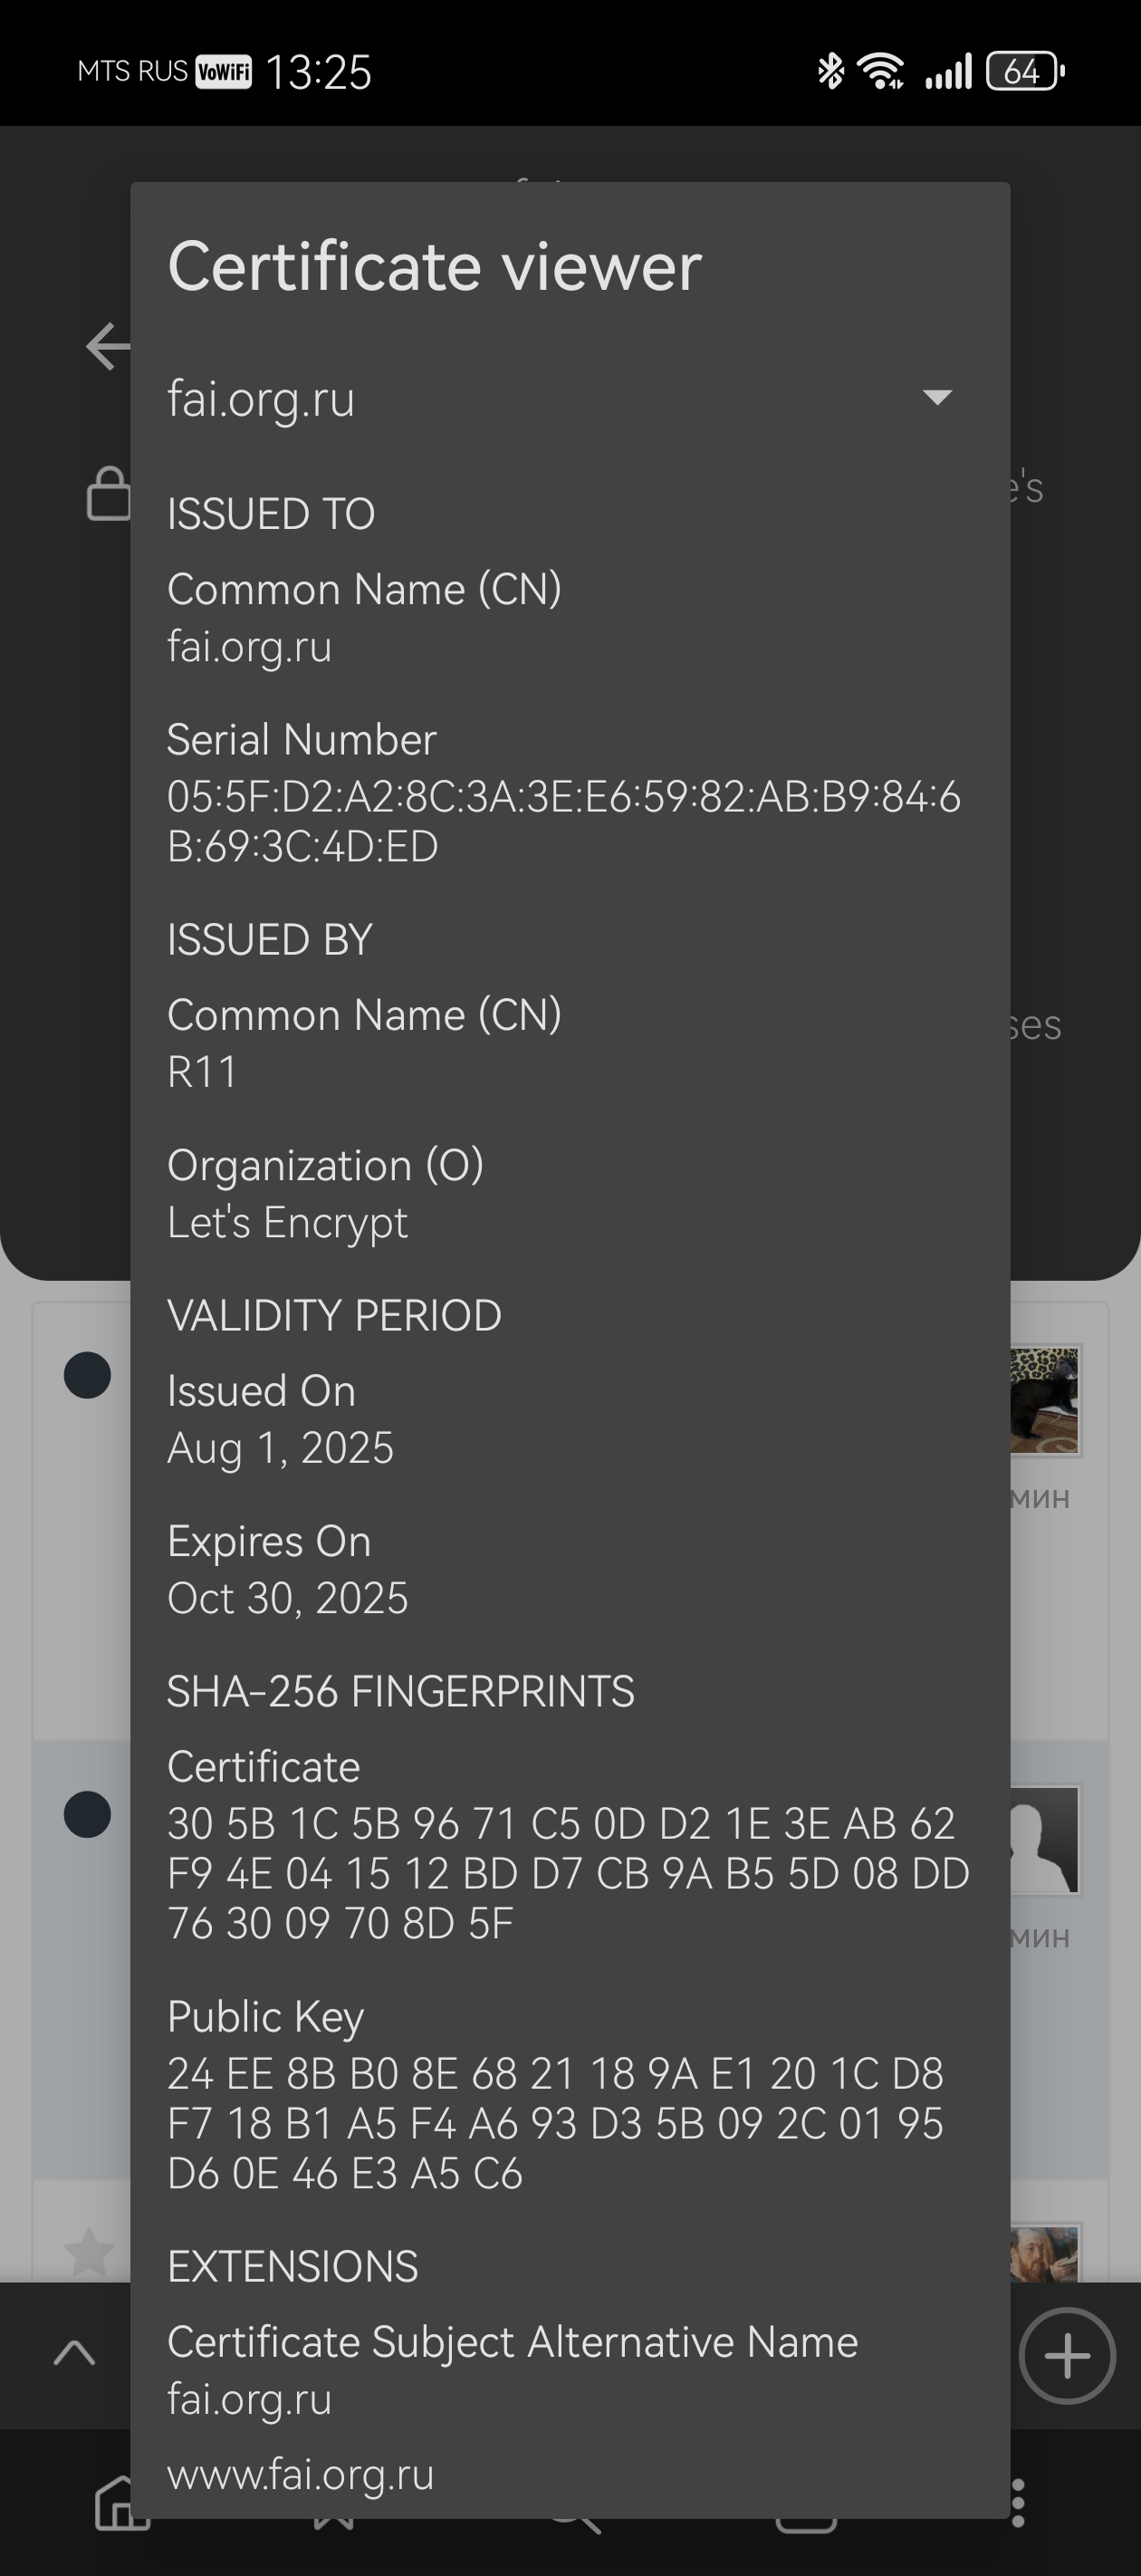Tap the back arrow behind the dialog
Screen dimensions: 1141x2576
pos(106,347)
